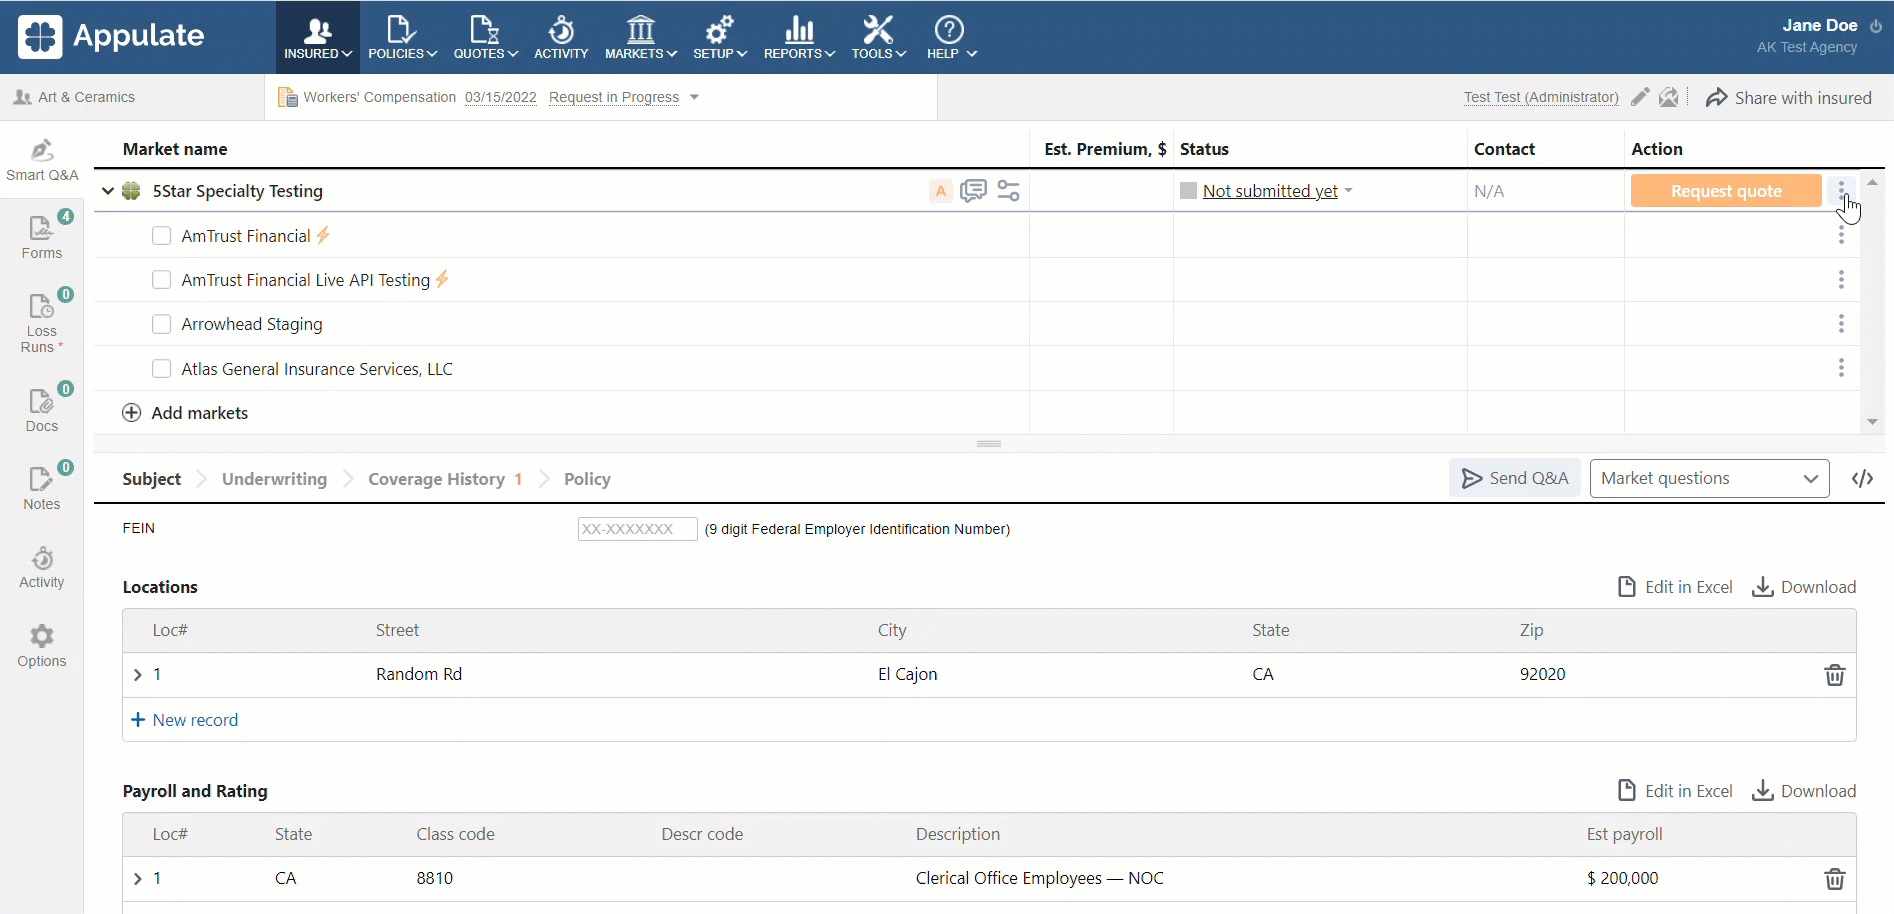Open the three-dot menu for Arrowhead Staging
This screenshot has height=914, width=1894.
pos(1841,324)
